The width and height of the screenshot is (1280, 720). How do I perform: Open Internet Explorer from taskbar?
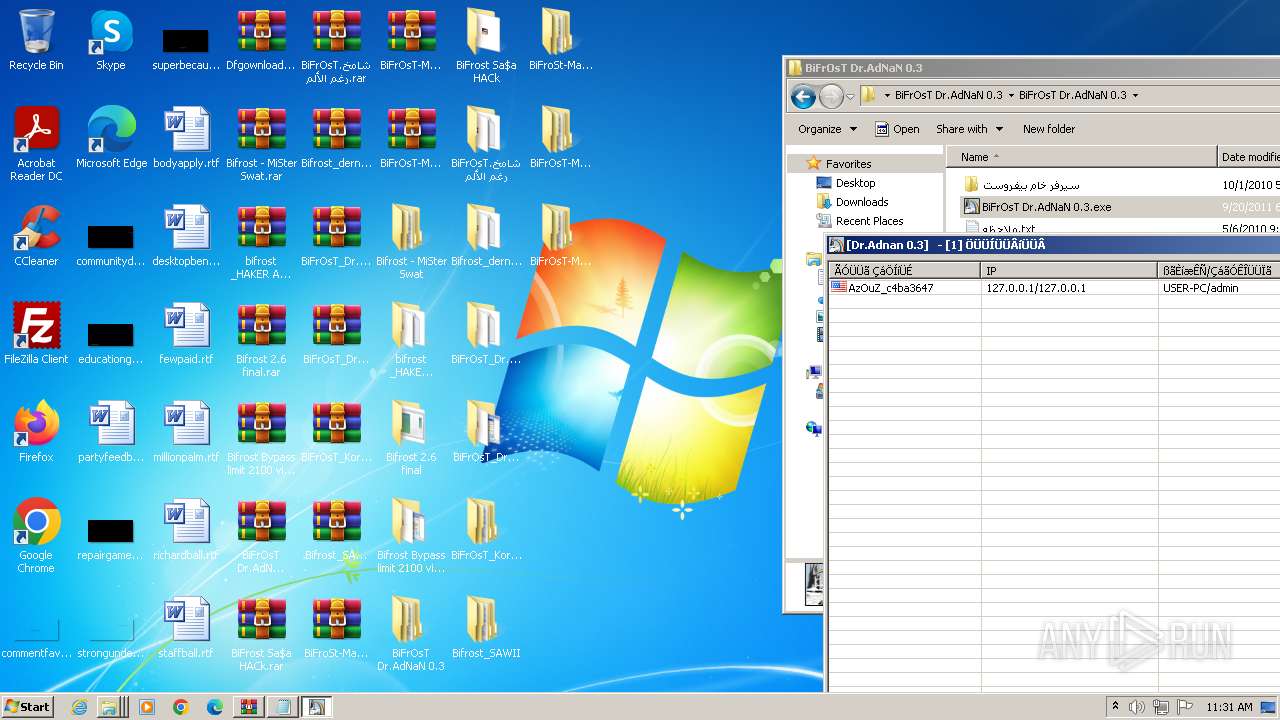tap(80, 707)
